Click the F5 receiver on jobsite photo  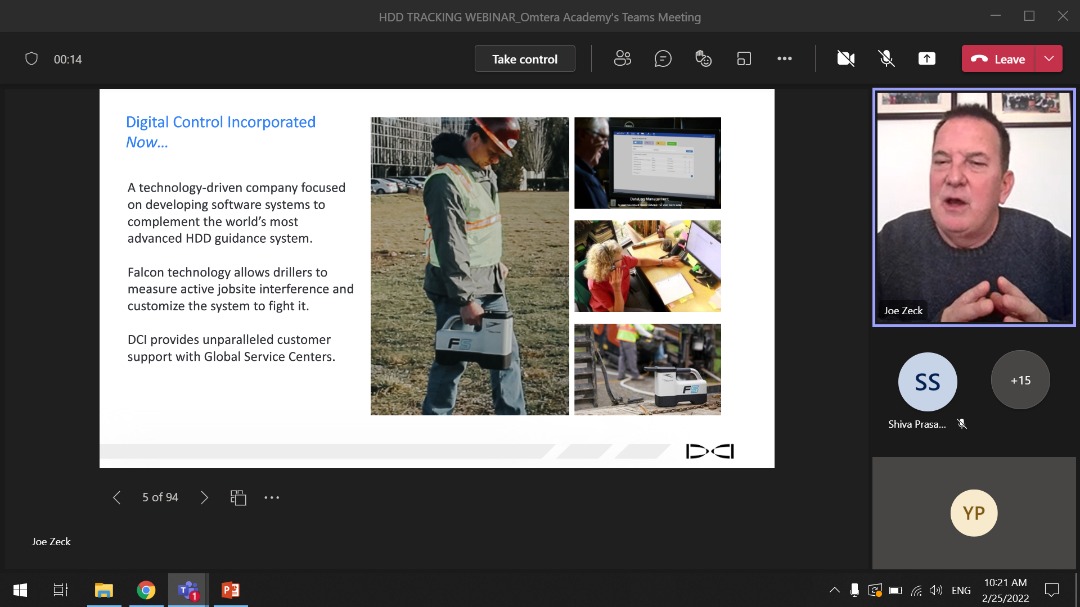tap(647, 369)
